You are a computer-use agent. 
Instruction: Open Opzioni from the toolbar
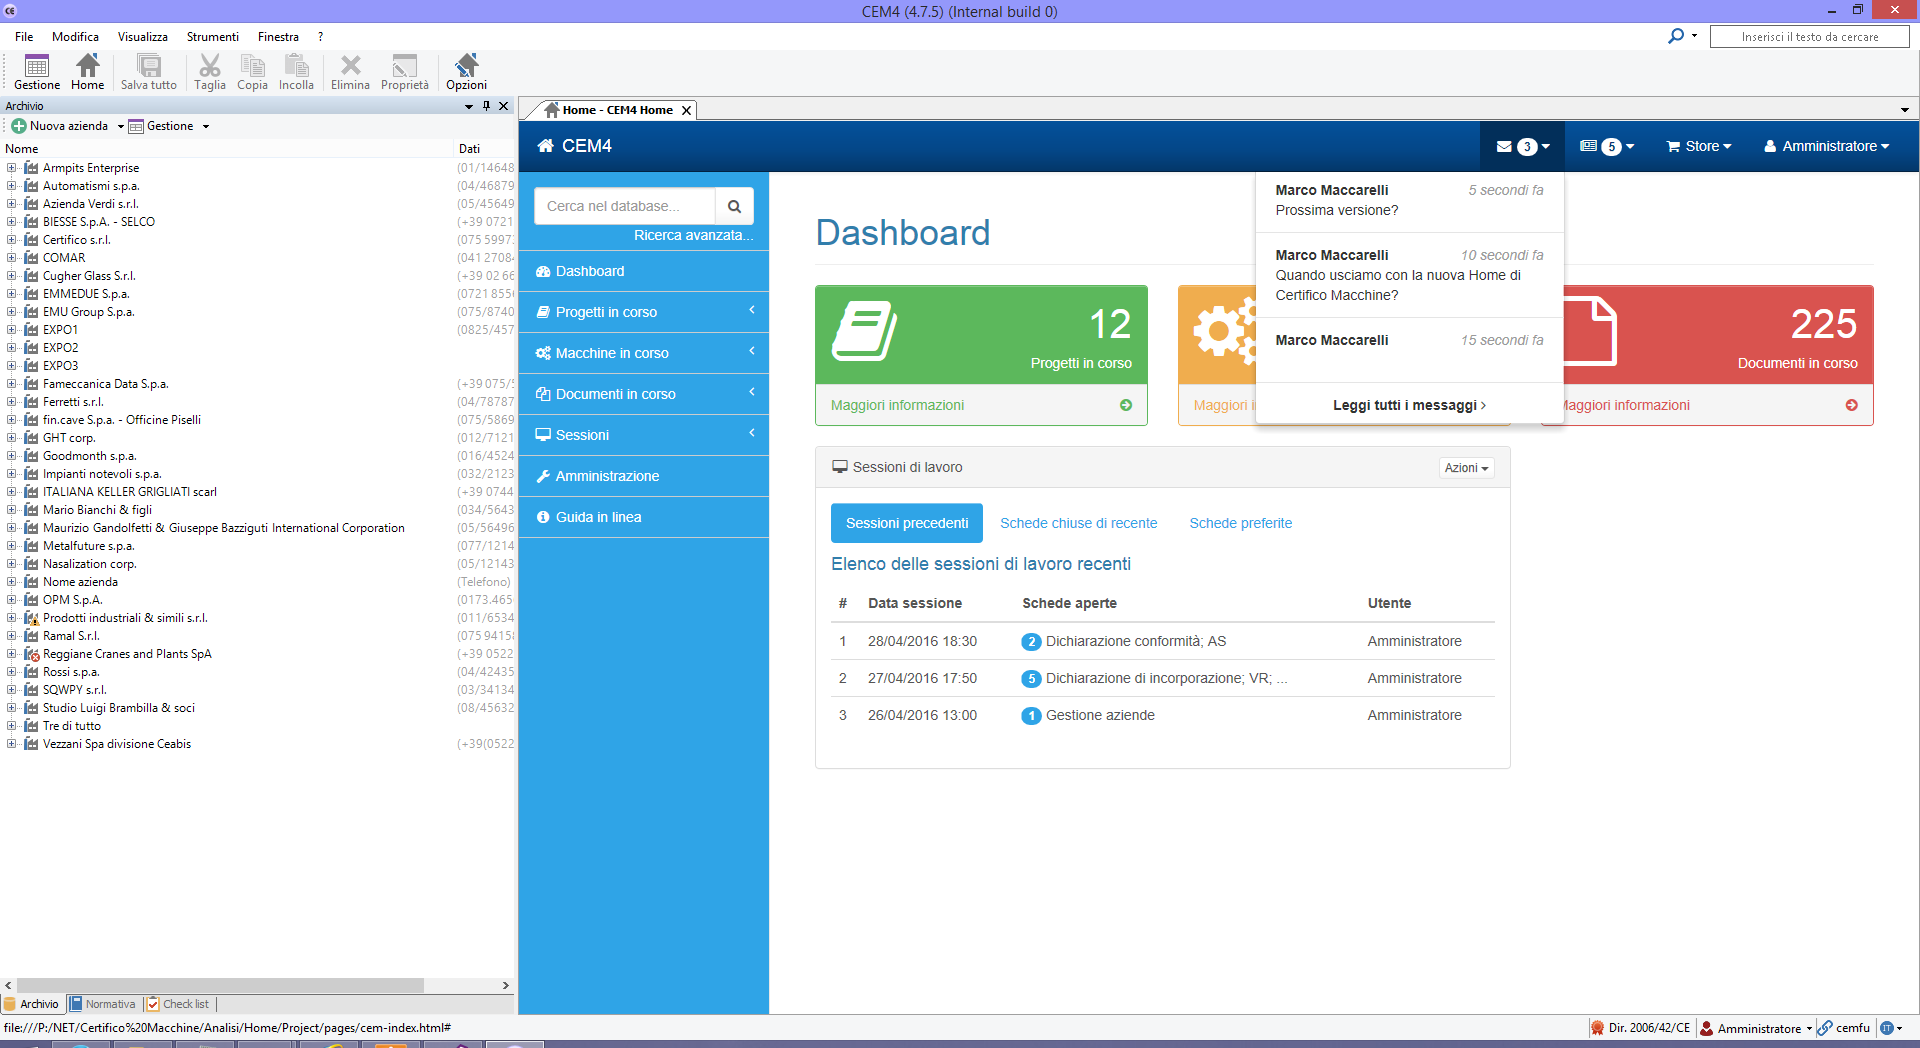coord(466,72)
